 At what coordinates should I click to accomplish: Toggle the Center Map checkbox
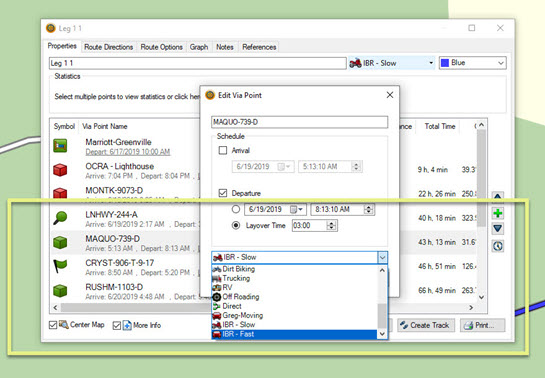53,325
